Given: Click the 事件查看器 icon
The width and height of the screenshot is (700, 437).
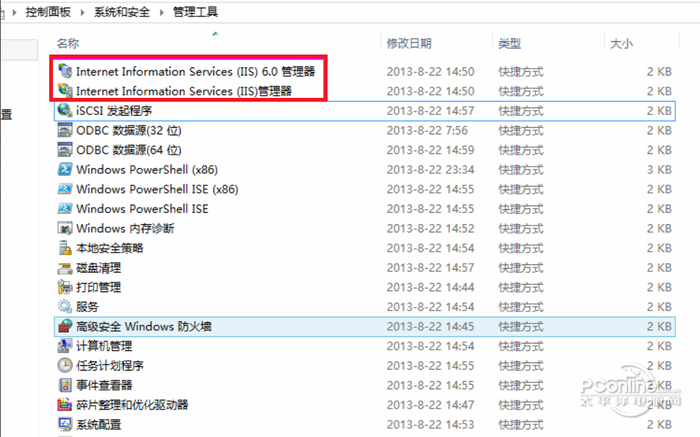Looking at the screenshot, I should click(65, 385).
